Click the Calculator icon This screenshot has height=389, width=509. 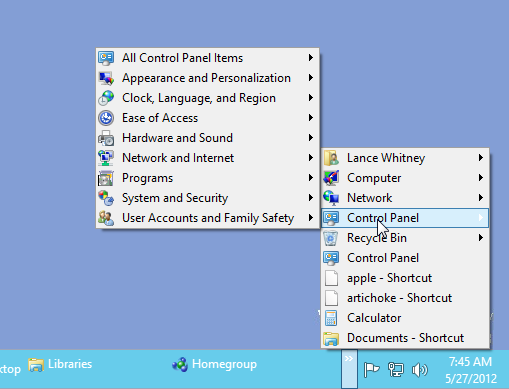click(x=331, y=318)
